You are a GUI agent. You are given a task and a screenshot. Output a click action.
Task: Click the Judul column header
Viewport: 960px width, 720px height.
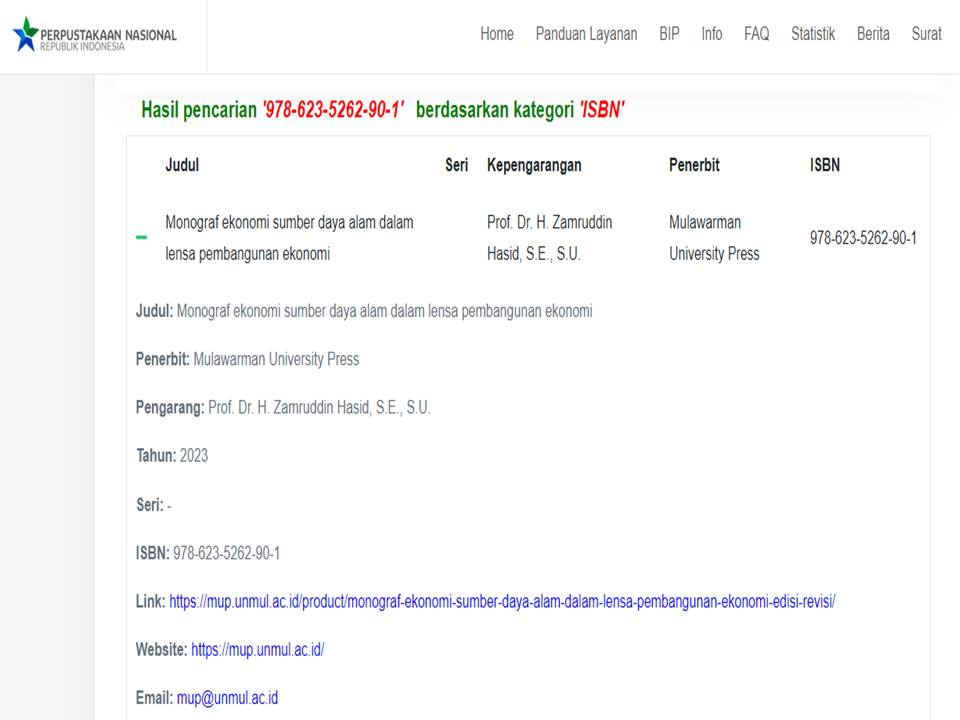[x=182, y=165]
